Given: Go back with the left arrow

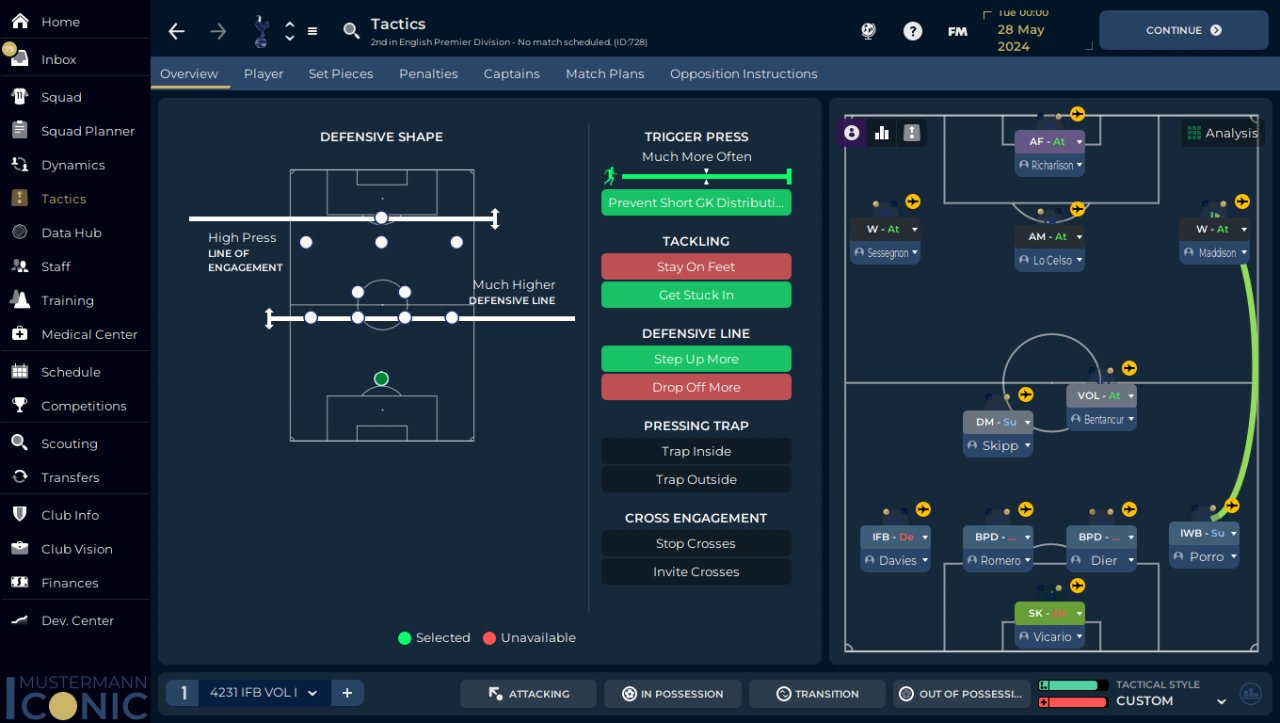Looking at the screenshot, I should click(x=177, y=31).
